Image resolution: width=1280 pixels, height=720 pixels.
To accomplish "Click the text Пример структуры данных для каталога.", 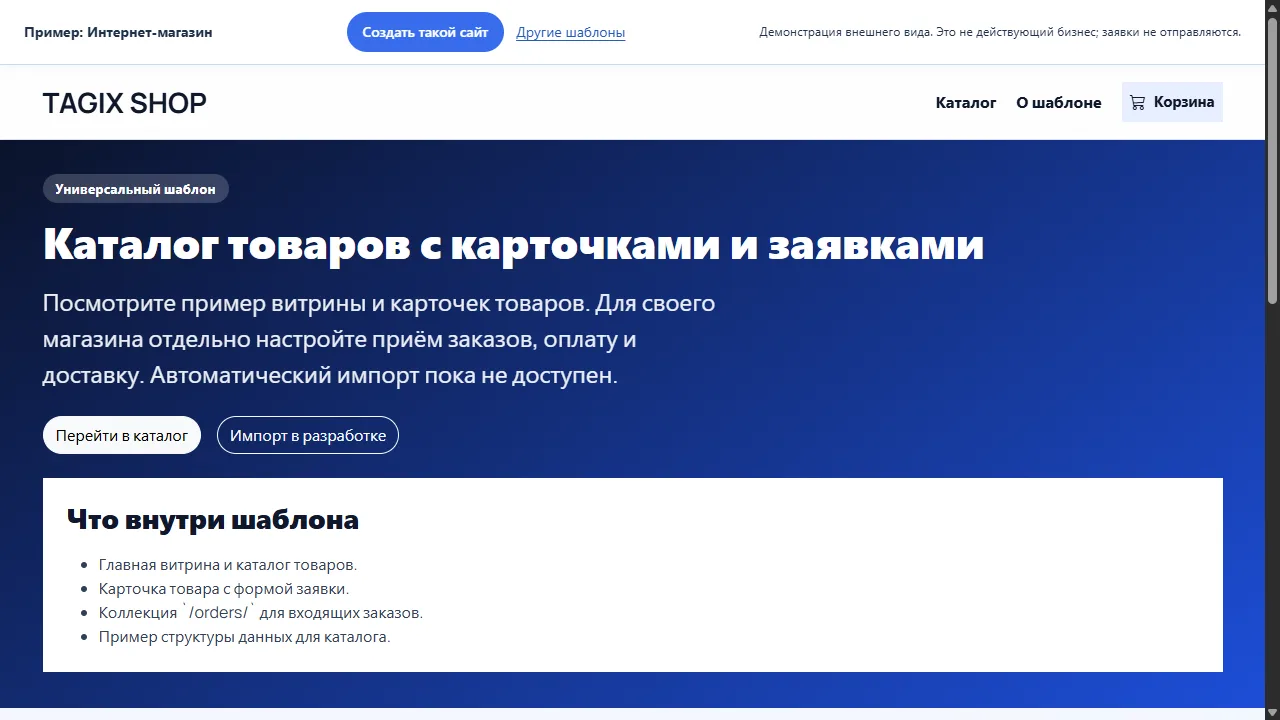I will click(245, 637).
